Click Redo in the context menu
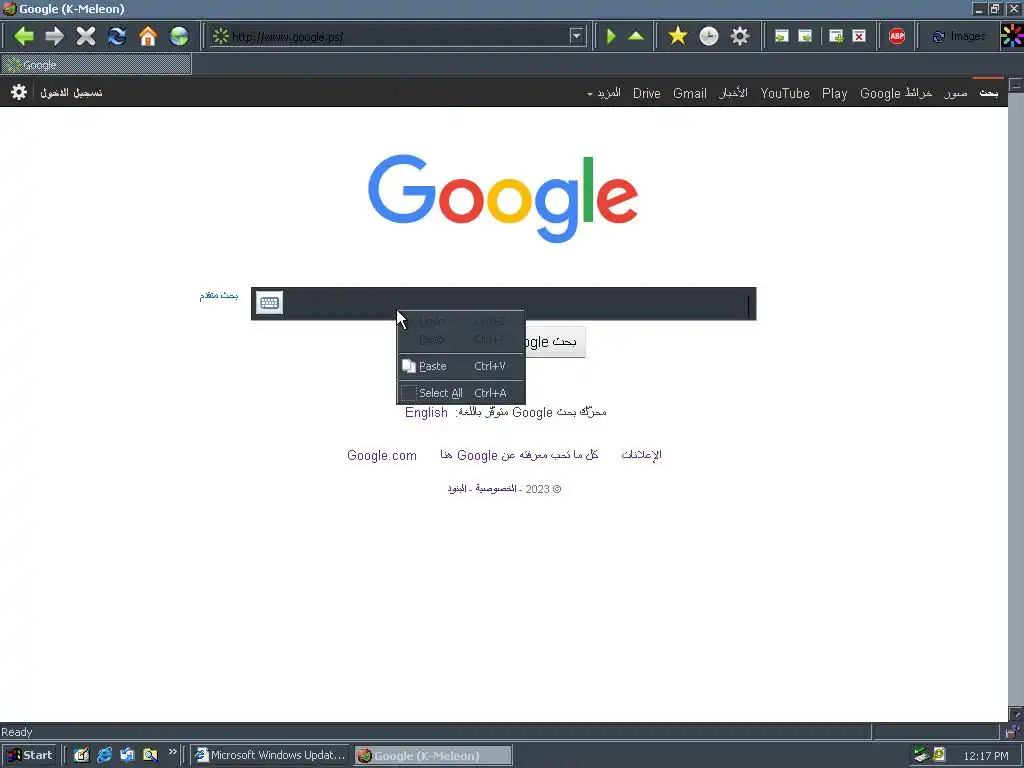The width and height of the screenshot is (1024, 768). coord(461,340)
